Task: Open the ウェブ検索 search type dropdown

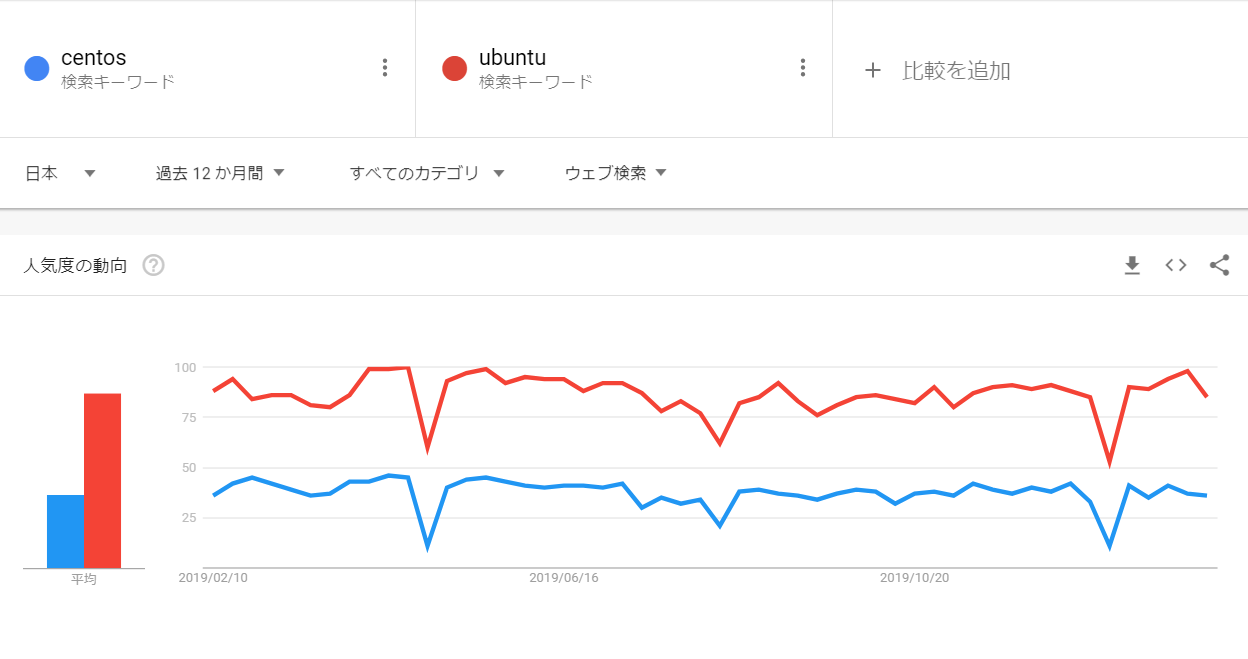Action: pos(615,173)
